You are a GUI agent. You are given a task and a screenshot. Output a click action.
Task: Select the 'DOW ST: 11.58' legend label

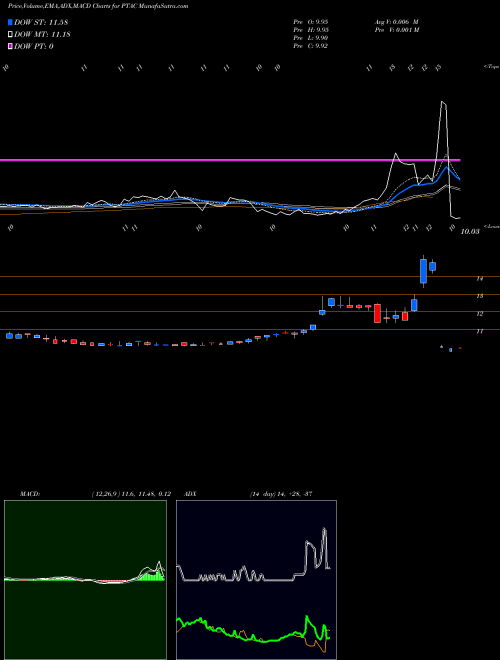tap(41, 22)
